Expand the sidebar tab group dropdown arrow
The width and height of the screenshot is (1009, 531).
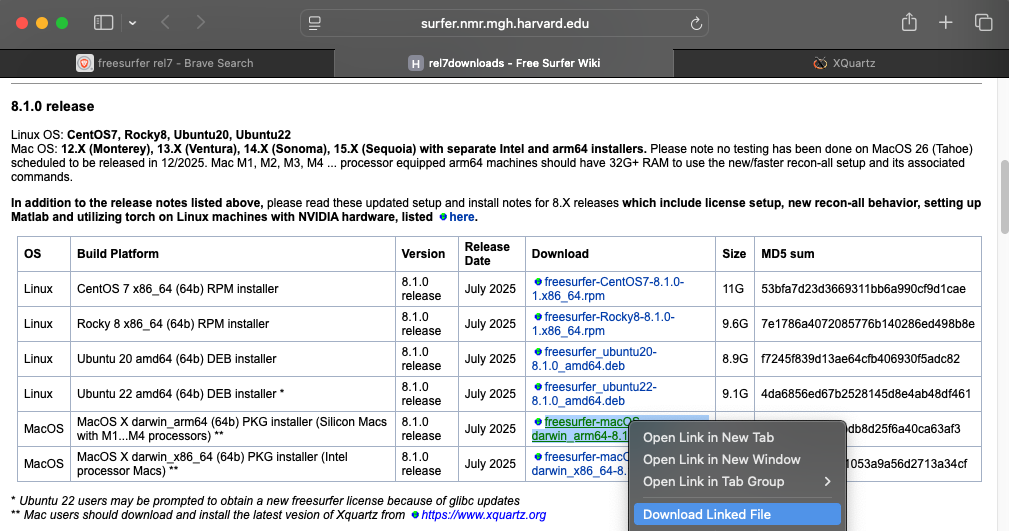click(x=132, y=22)
